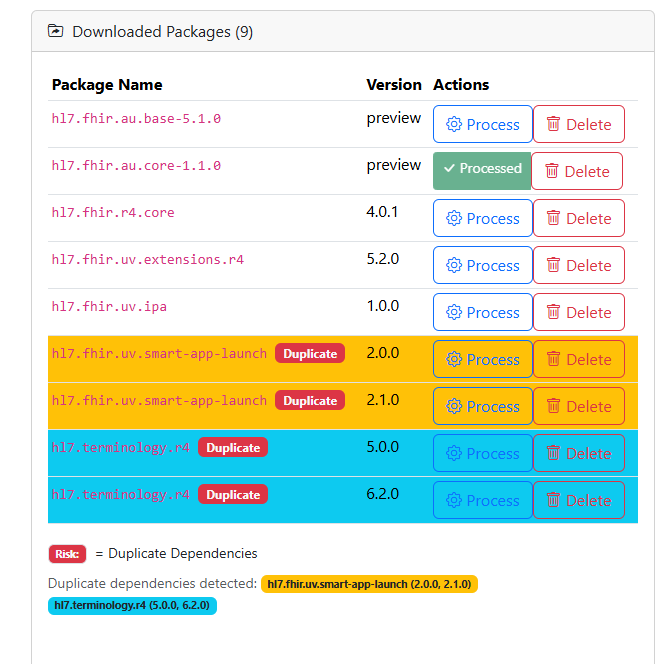Click the yellow smart-app-launch duplicate chip
The width and height of the screenshot is (662, 664).
click(x=369, y=584)
